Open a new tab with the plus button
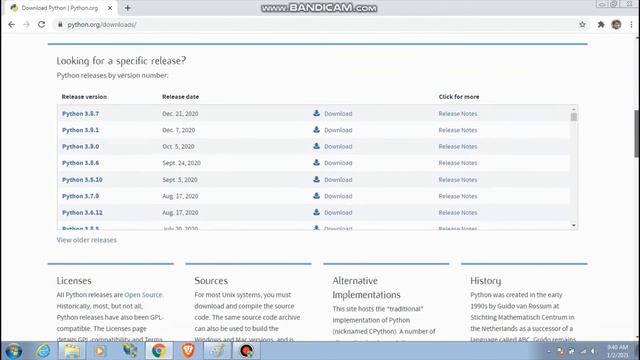This screenshot has width=640, height=360. [x=128, y=8]
